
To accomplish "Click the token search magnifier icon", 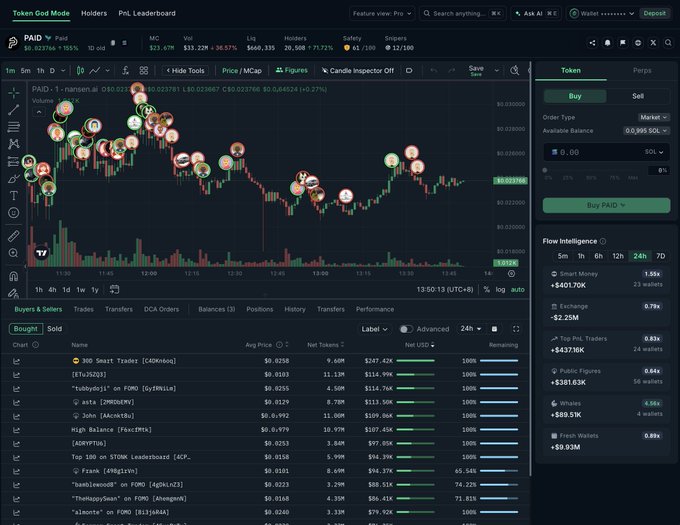I will pyautogui.click(x=668, y=42).
